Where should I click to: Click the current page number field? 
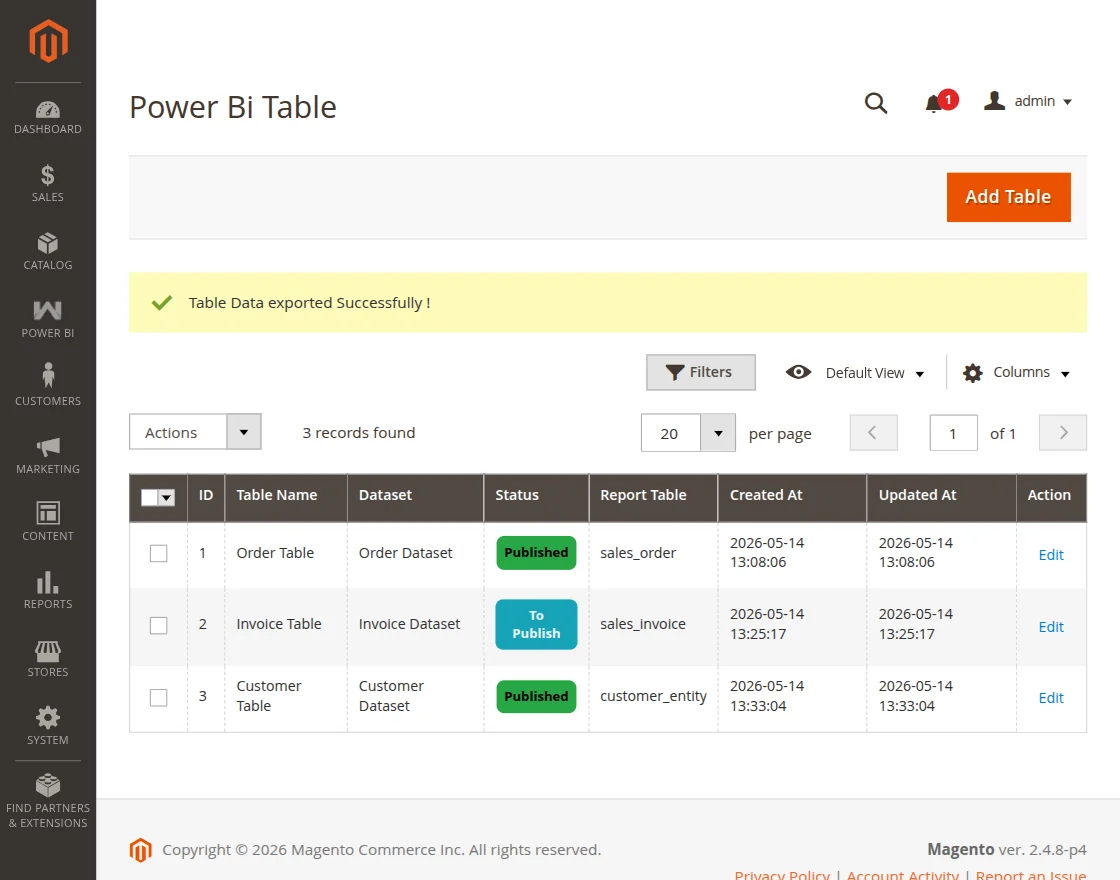[953, 433]
